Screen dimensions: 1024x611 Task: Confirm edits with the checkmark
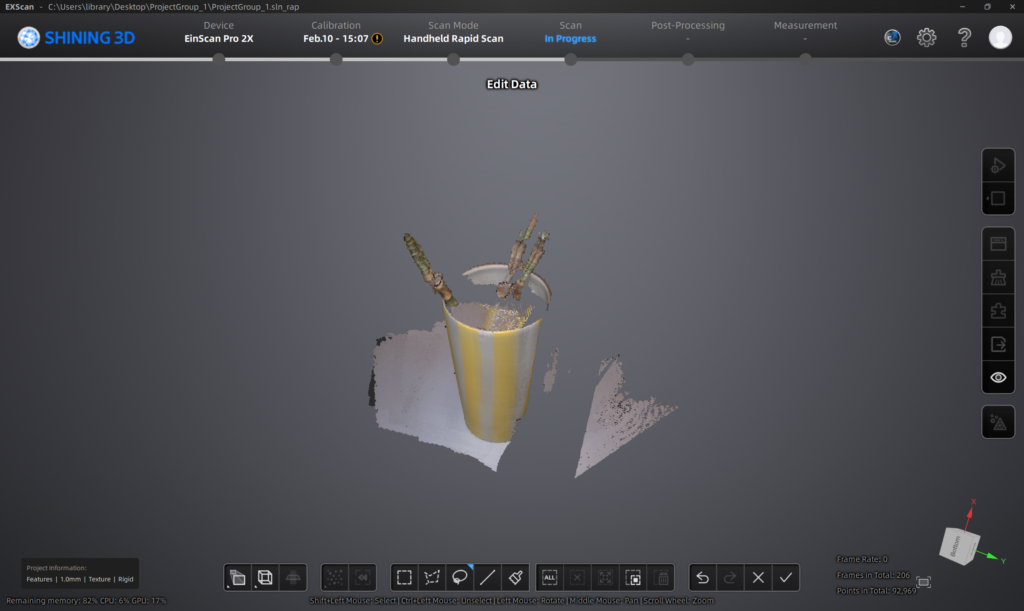point(786,577)
